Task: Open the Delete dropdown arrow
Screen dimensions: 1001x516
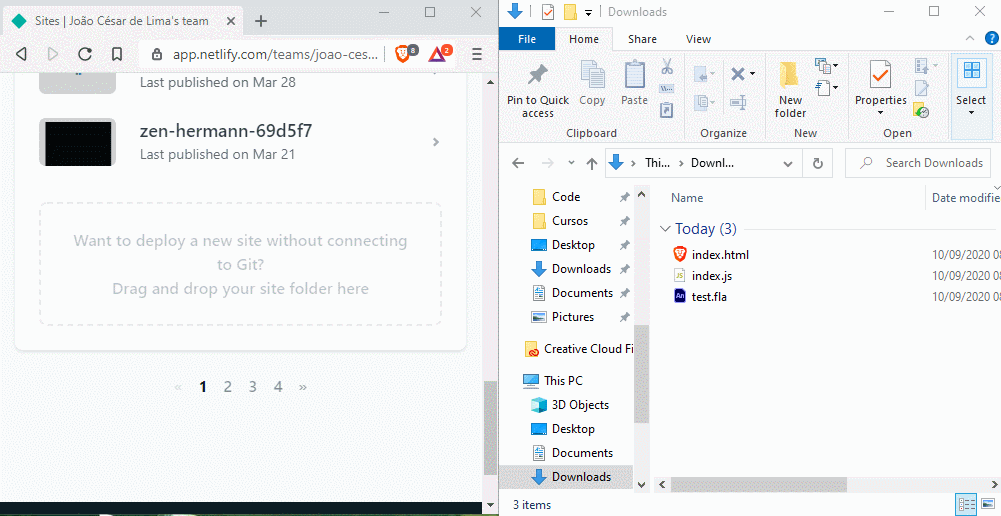Action: (x=752, y=74)
